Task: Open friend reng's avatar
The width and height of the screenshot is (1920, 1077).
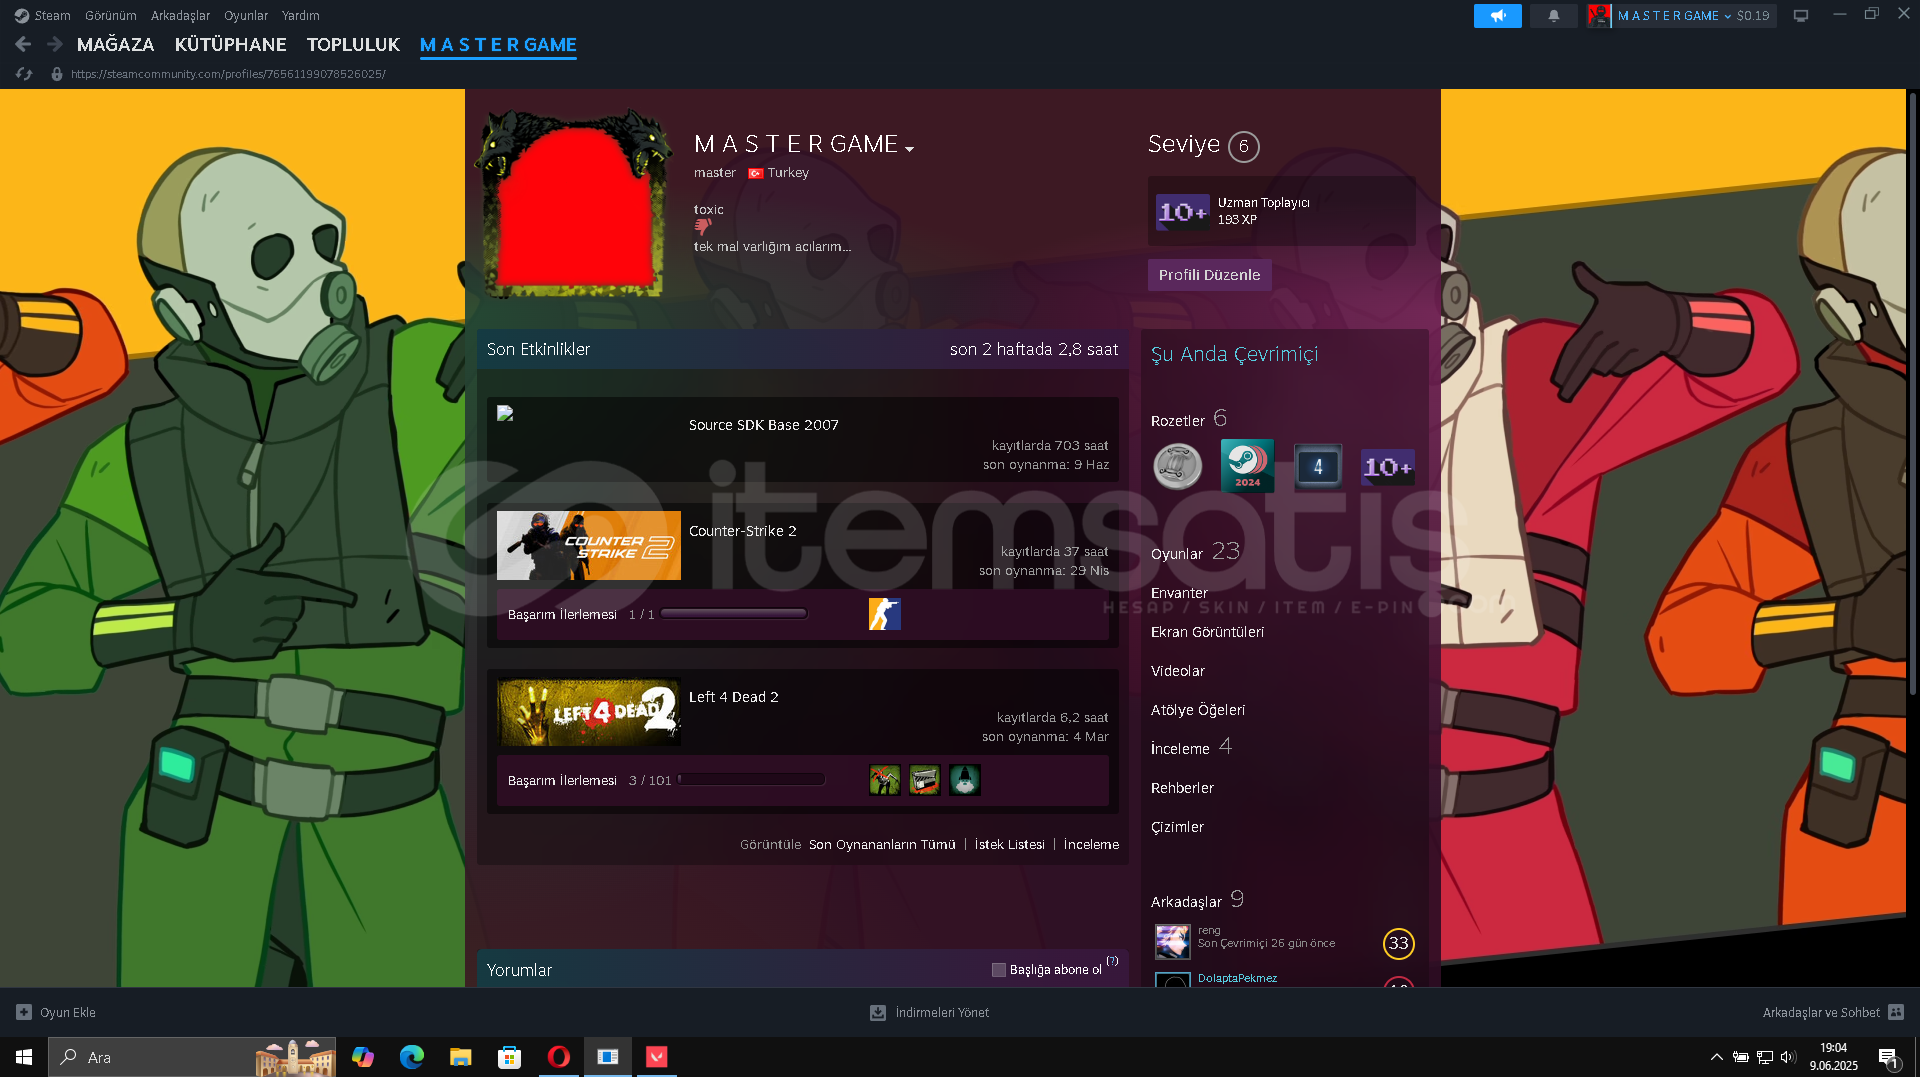Action: point(1173,942)
